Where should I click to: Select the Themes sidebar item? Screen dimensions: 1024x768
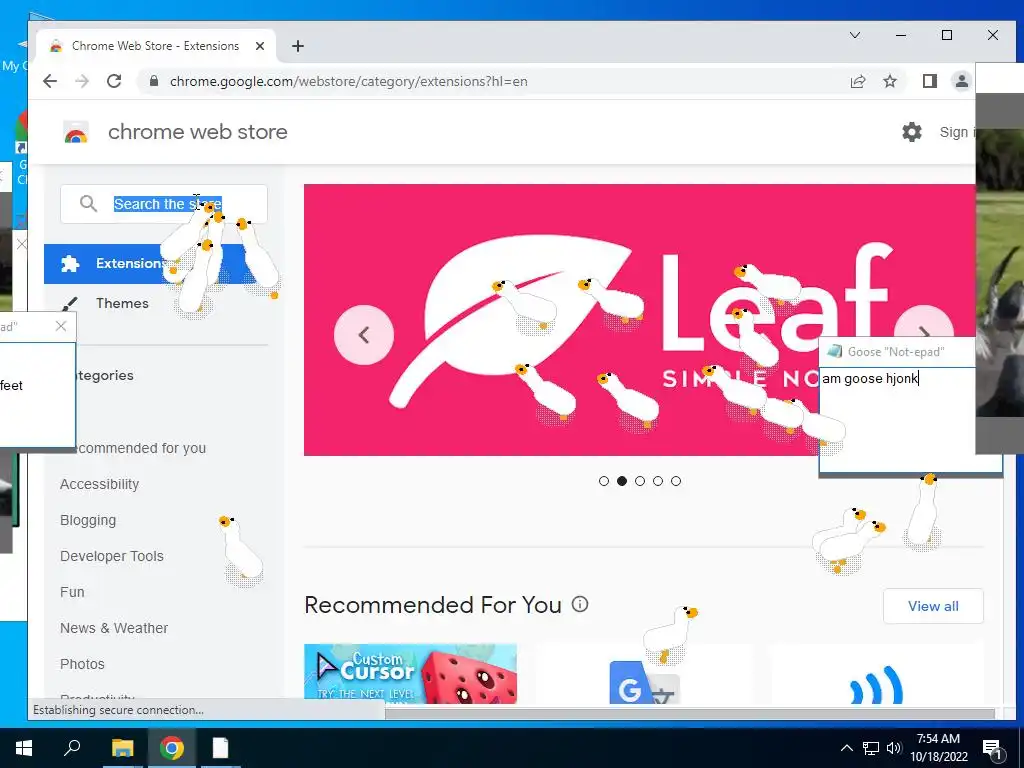(x=122, y=303)
